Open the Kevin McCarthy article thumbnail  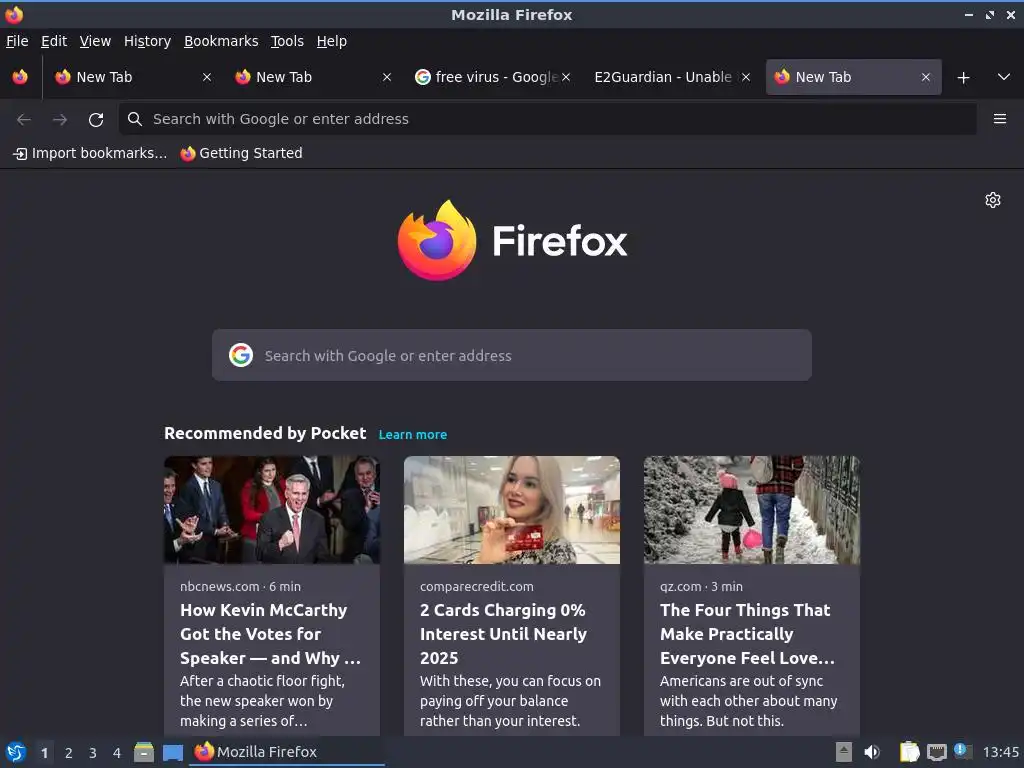pos(272,510)
